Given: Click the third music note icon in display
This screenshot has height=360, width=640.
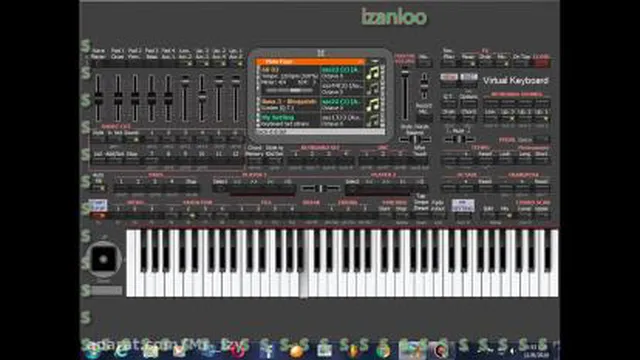Looking at the screenshot, I should coord(372,104).
